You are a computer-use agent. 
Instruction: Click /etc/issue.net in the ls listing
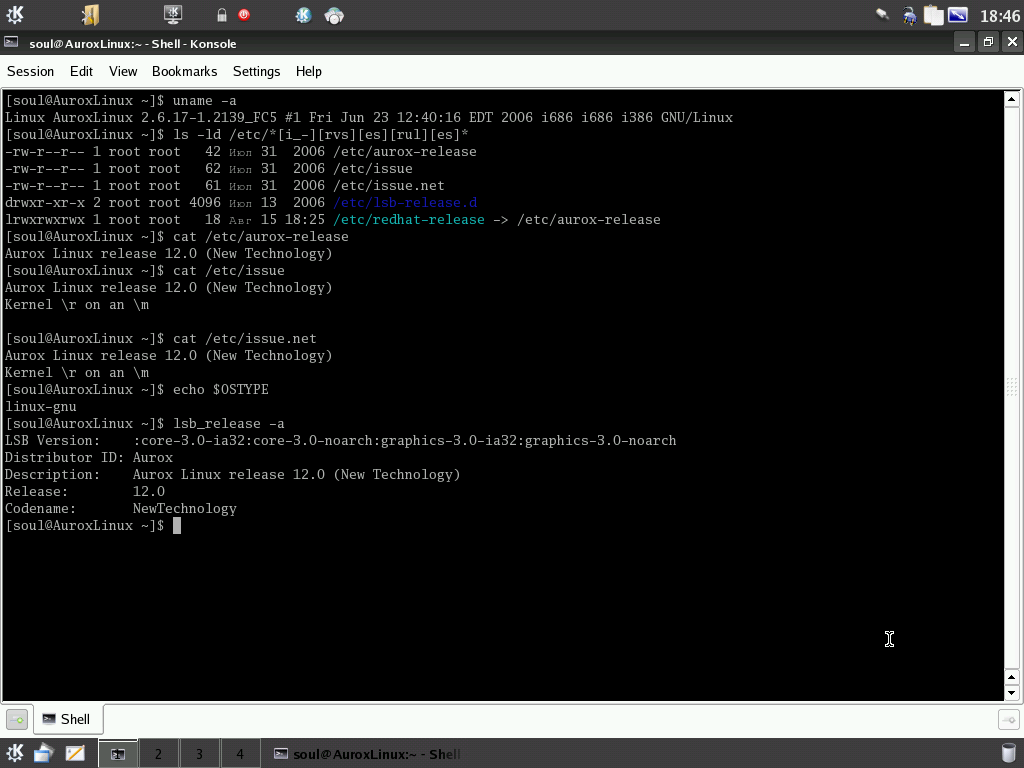(x=389, y=185)
